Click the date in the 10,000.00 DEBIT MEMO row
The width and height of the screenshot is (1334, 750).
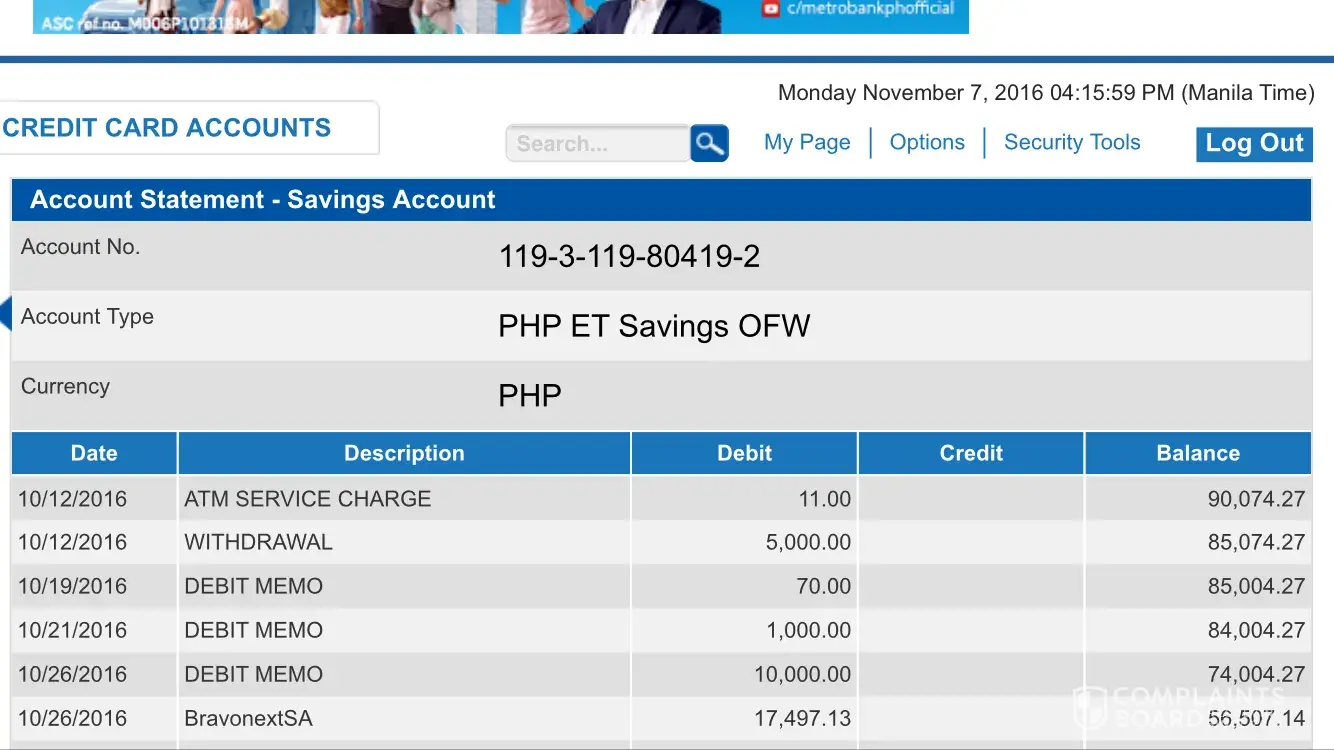coord(72,674)
